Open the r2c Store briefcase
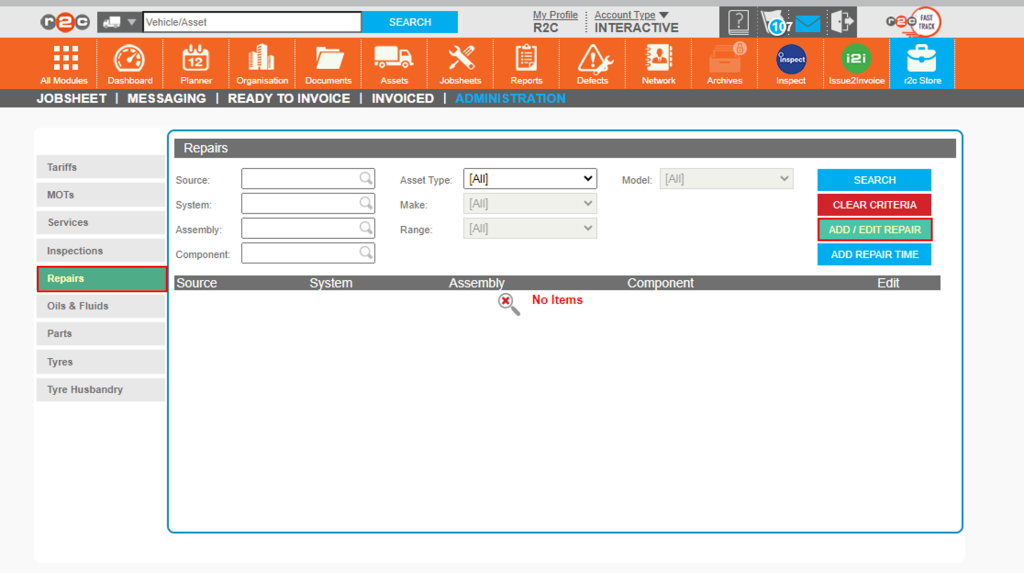The height and width of the screenshot is (573, 1024). coord(922,64)
